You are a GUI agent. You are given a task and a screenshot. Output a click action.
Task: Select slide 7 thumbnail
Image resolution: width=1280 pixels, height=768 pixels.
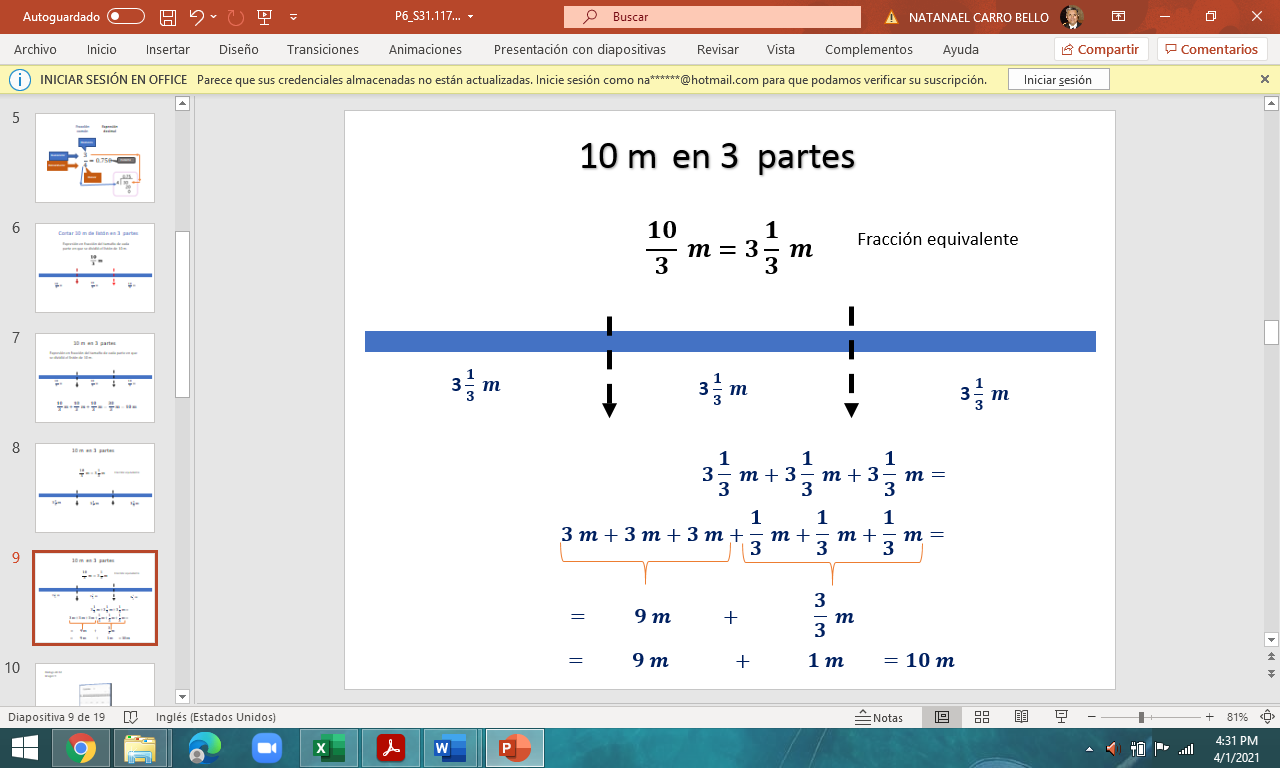95,378
